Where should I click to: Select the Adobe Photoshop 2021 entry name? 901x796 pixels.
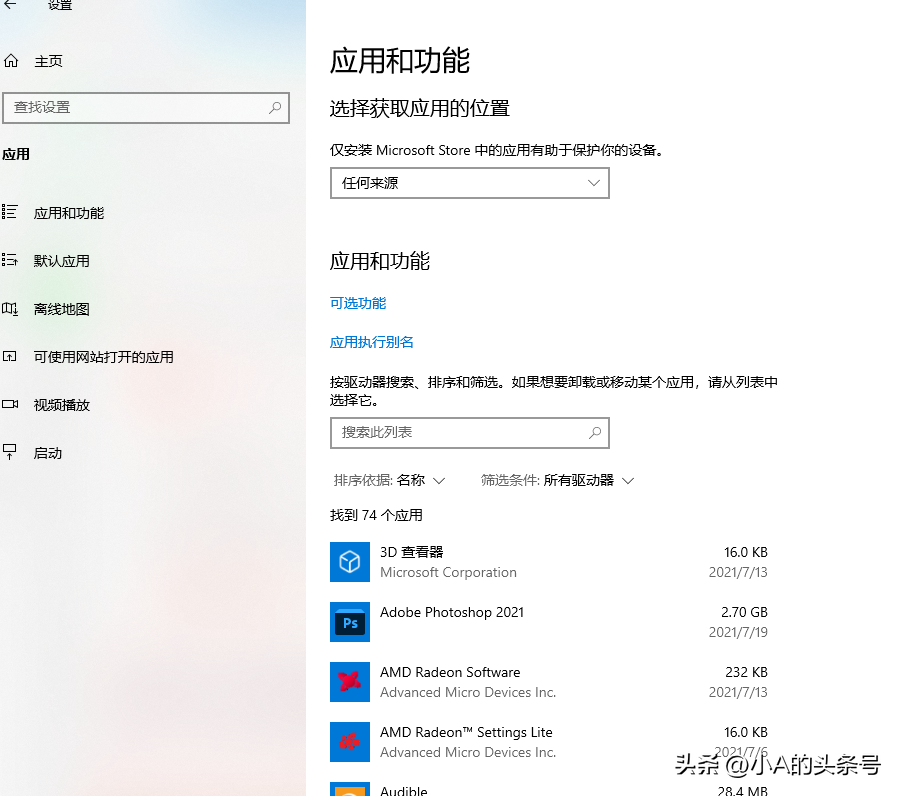coord(452,612)
